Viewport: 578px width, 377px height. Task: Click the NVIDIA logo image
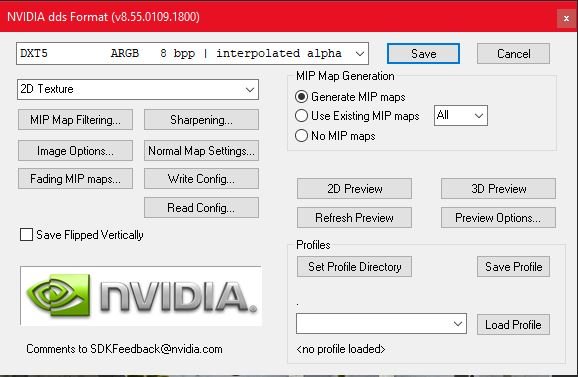click(x=141, y=296)
